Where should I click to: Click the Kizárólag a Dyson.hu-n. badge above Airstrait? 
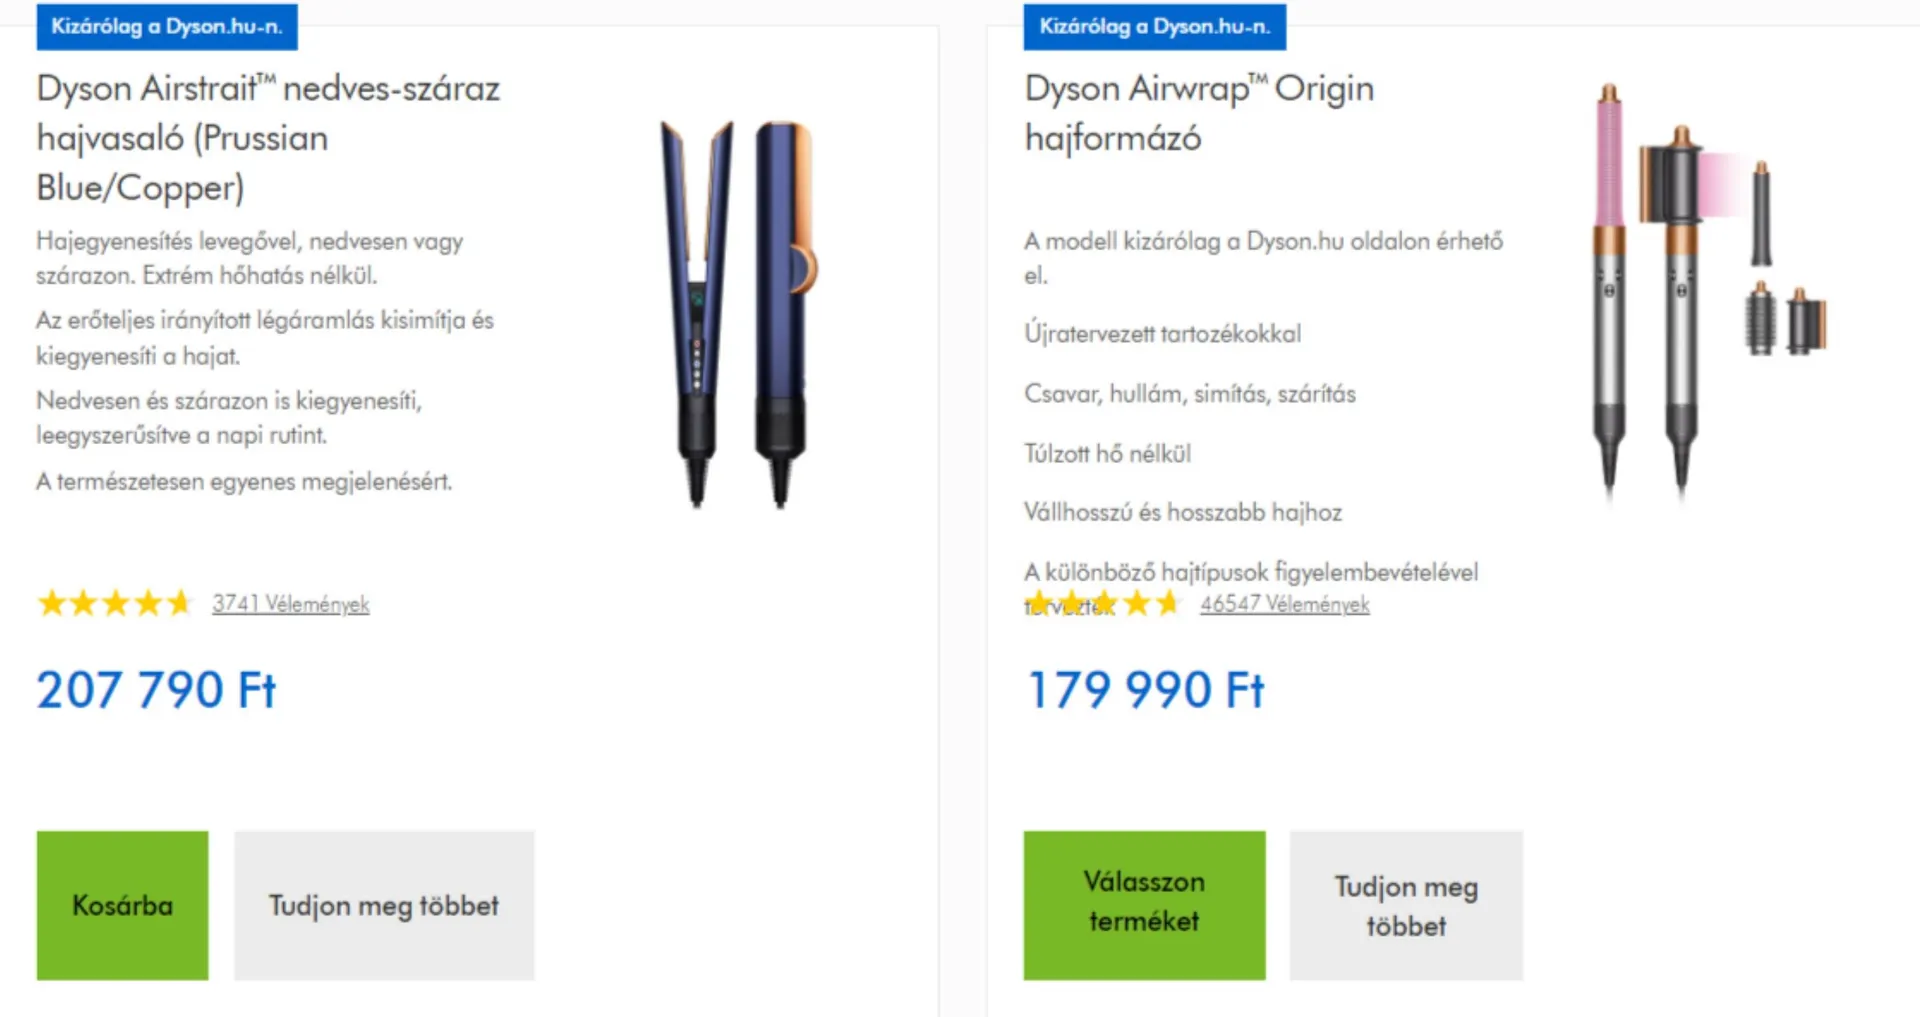point(167,26)
